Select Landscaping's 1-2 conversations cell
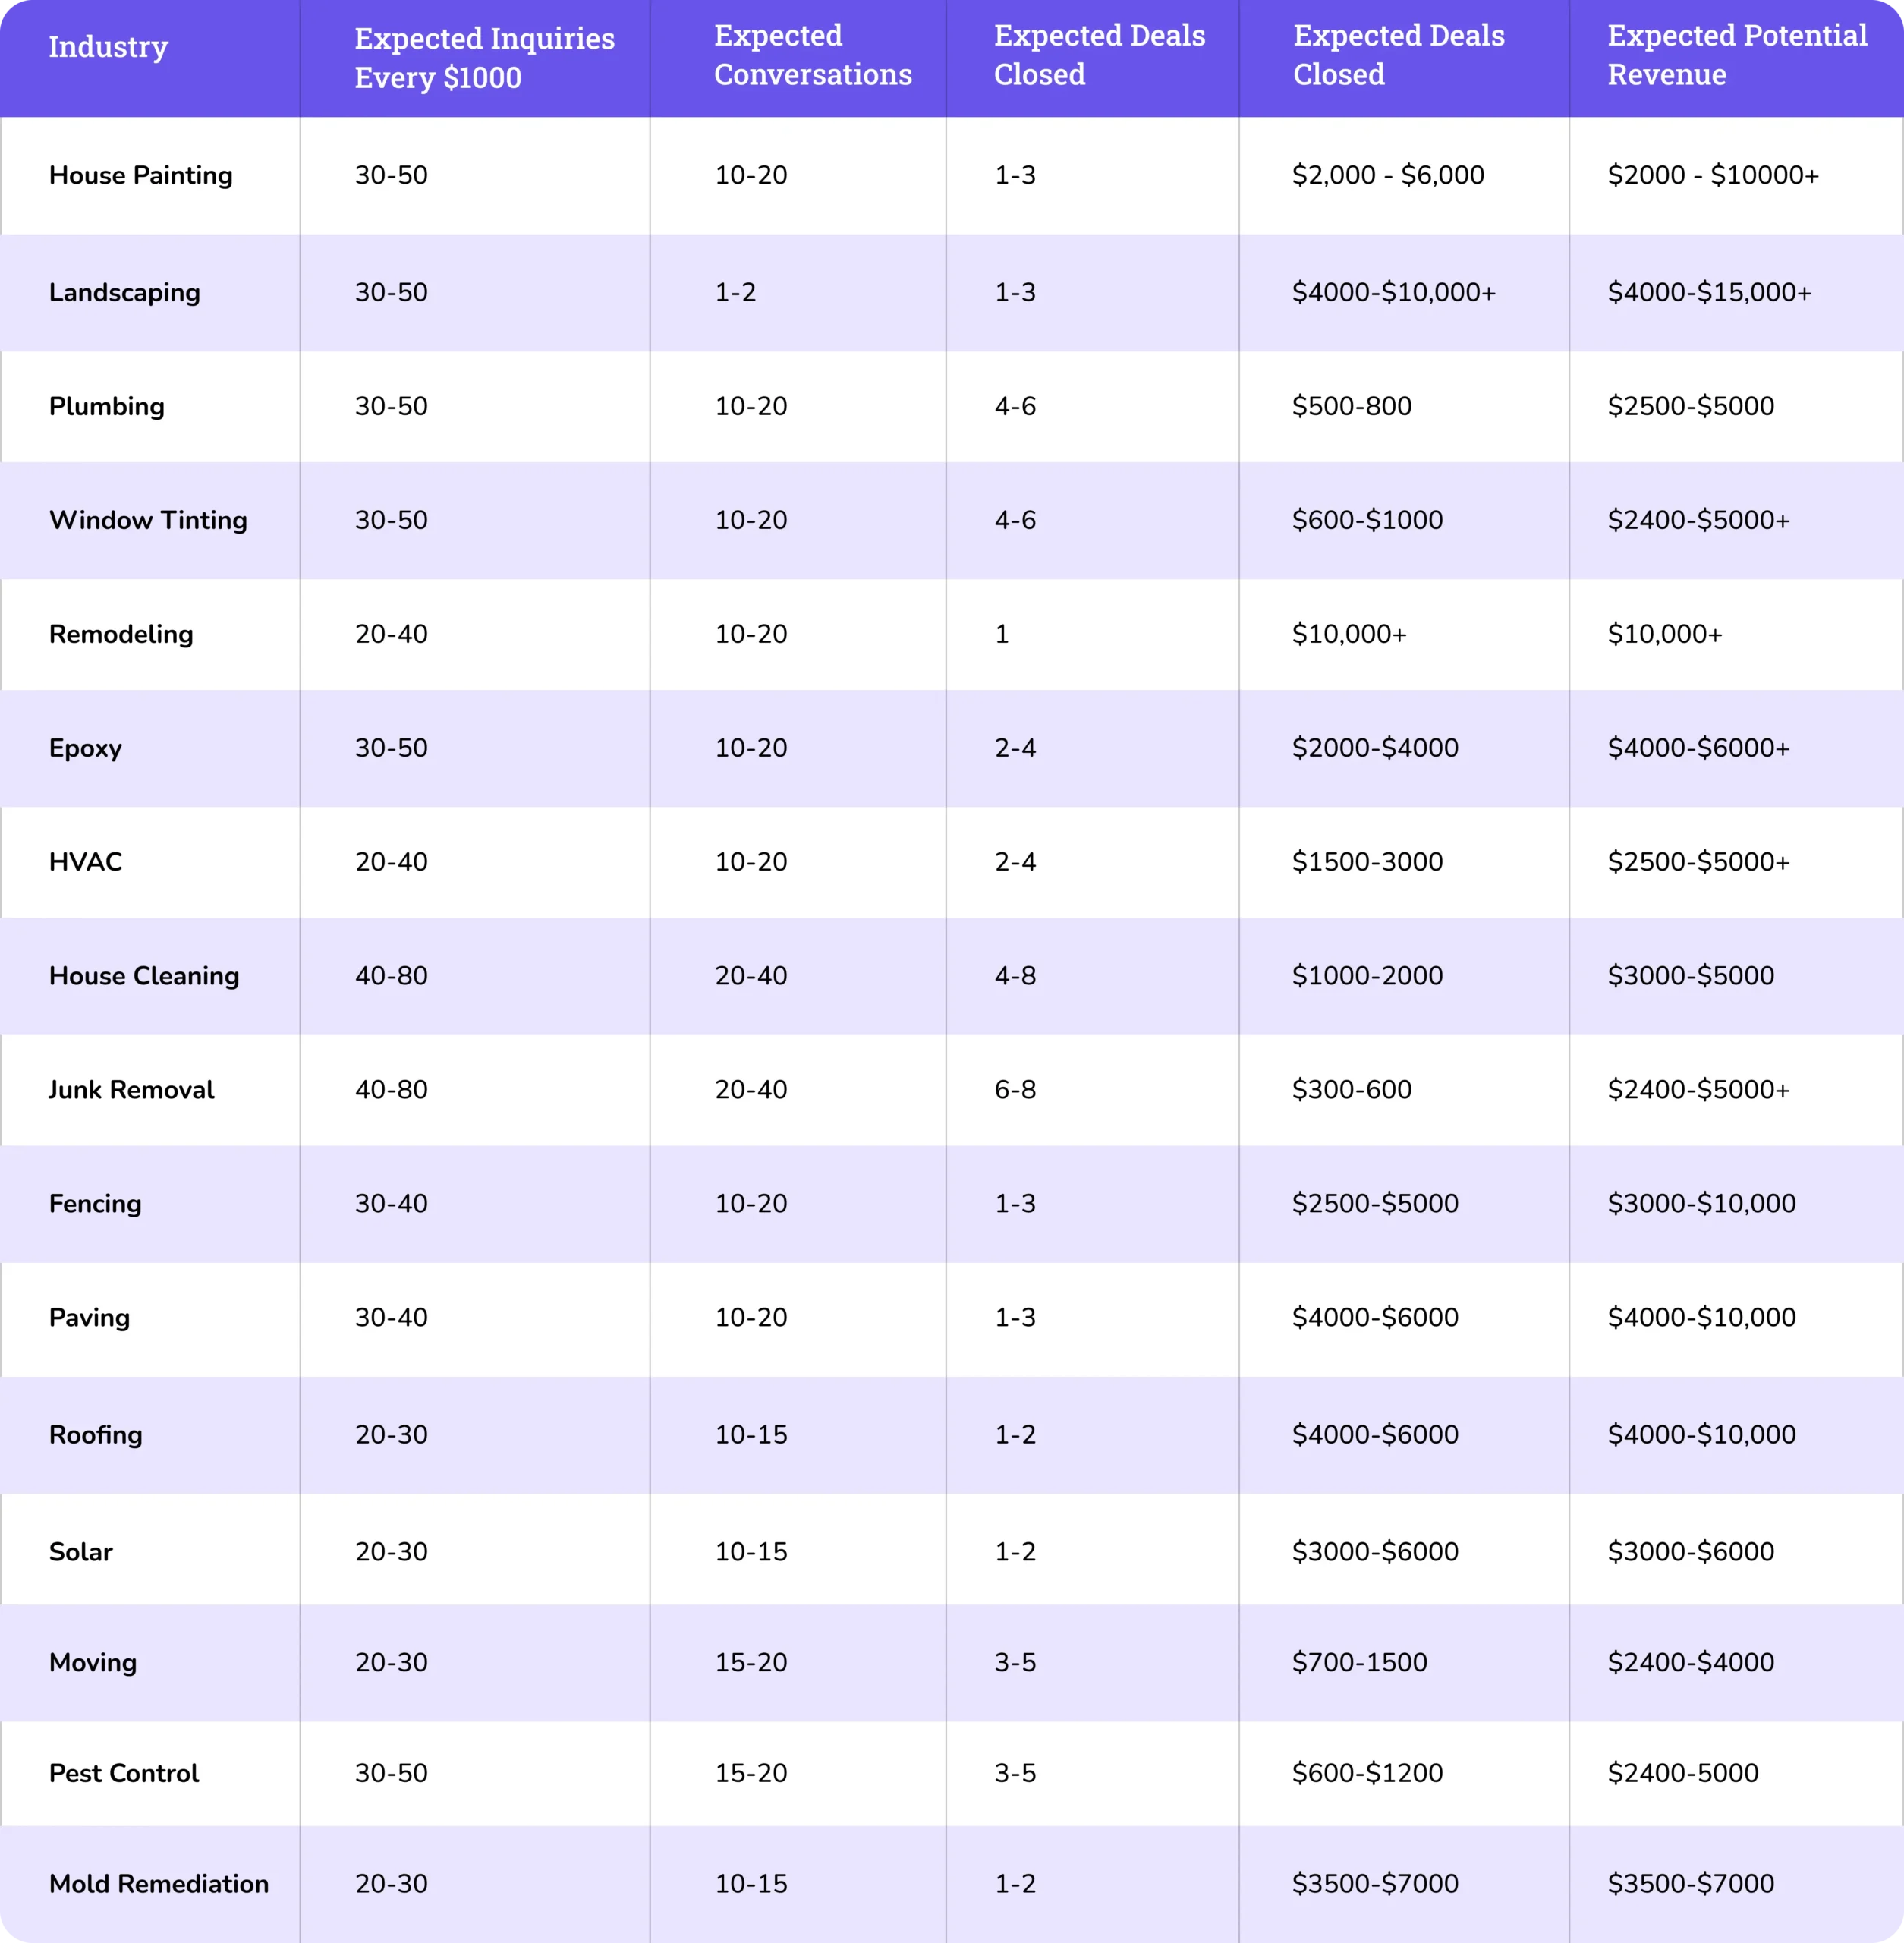This screenshot has width=1904, height=1943. [735, 293]
